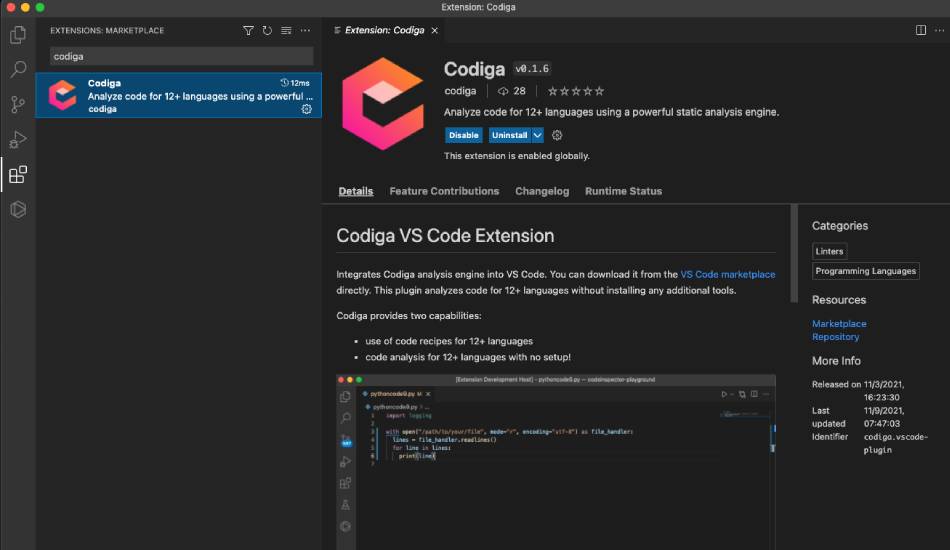Click the extensions search field
Image resolution: width=950 pixels, height=550 pixels.
click(182, 56)
